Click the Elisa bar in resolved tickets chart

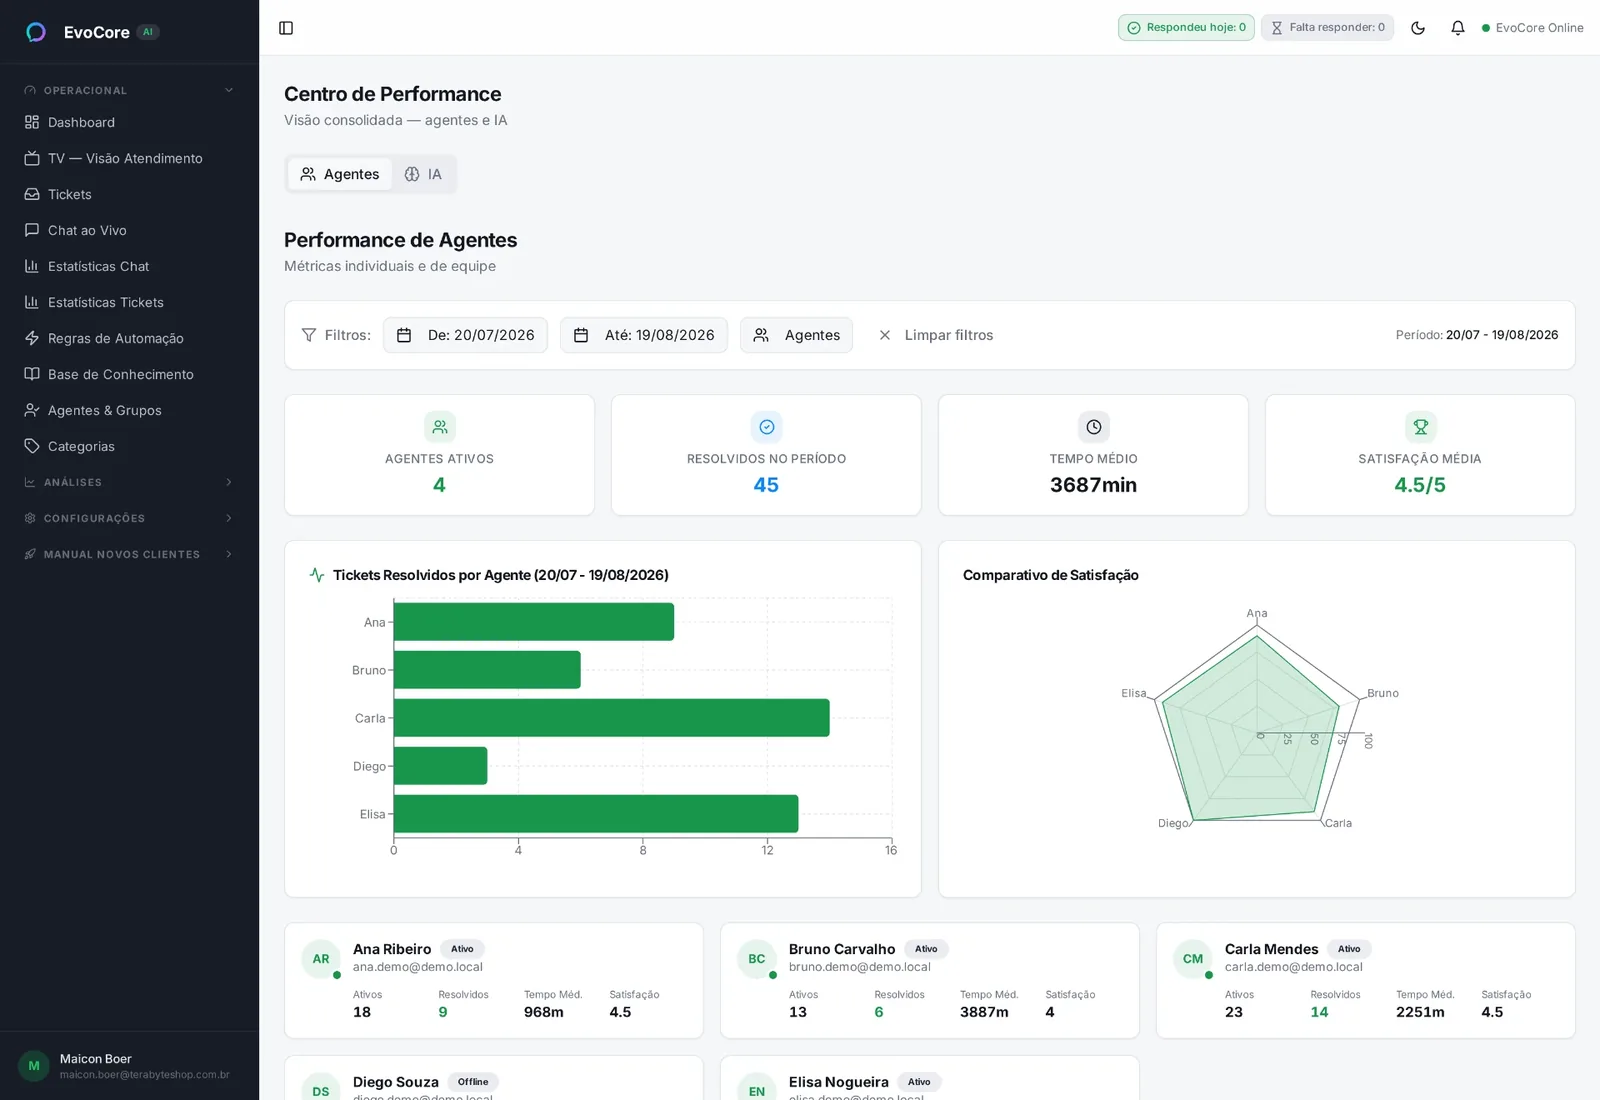click(596, 814)
